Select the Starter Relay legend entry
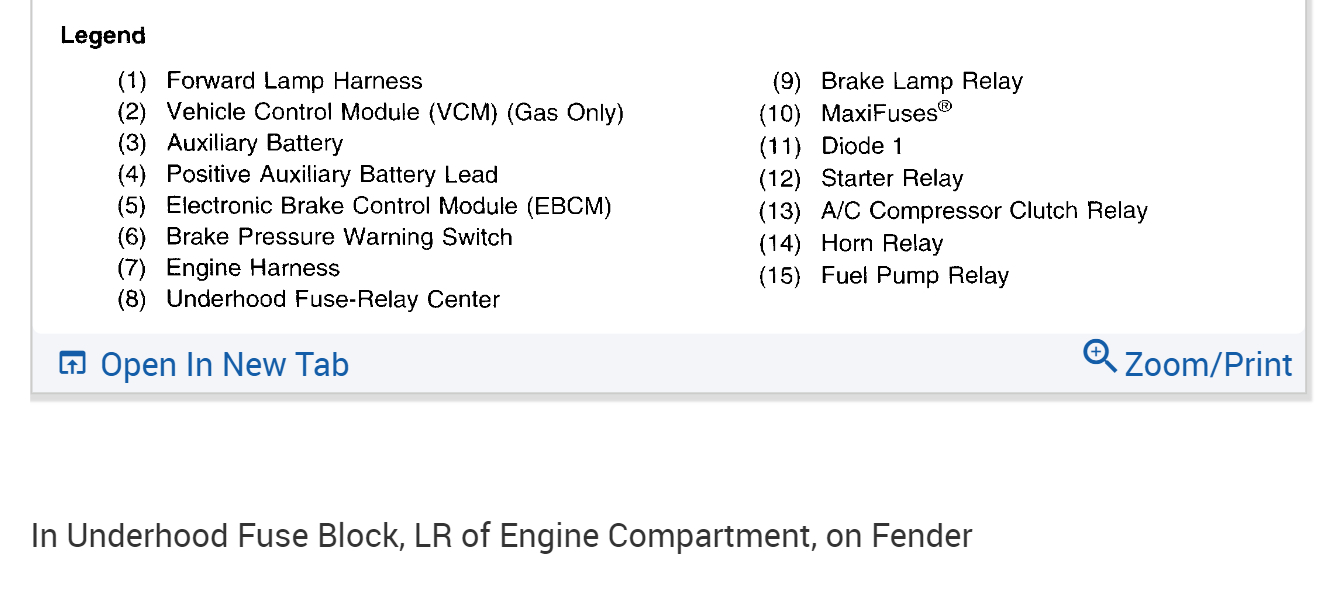1324x598 pixels. (891, 179)
